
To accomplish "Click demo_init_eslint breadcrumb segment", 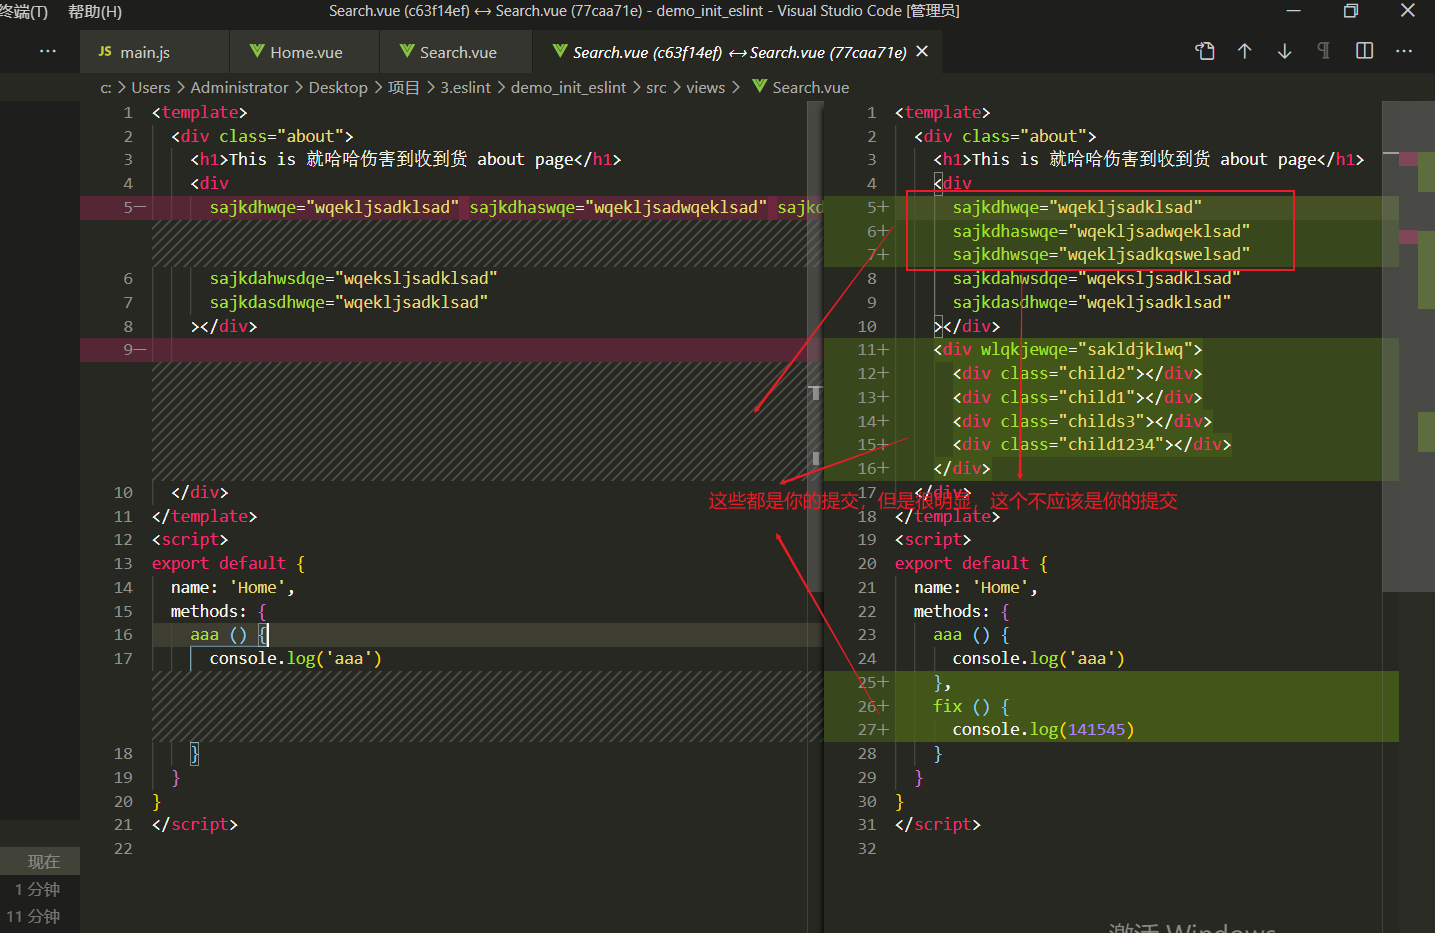I will point(568,87).
